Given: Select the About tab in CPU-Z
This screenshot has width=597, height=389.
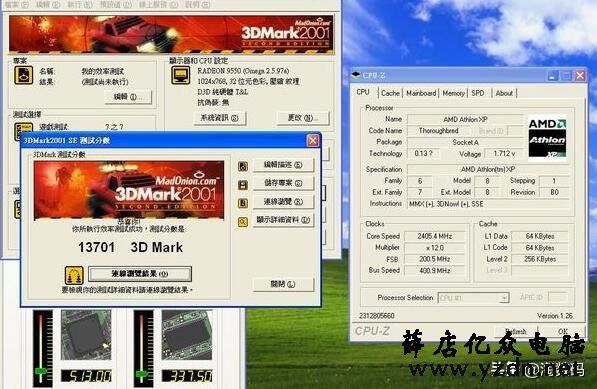Looking at the screenshot, I should (x=504, y=93).
